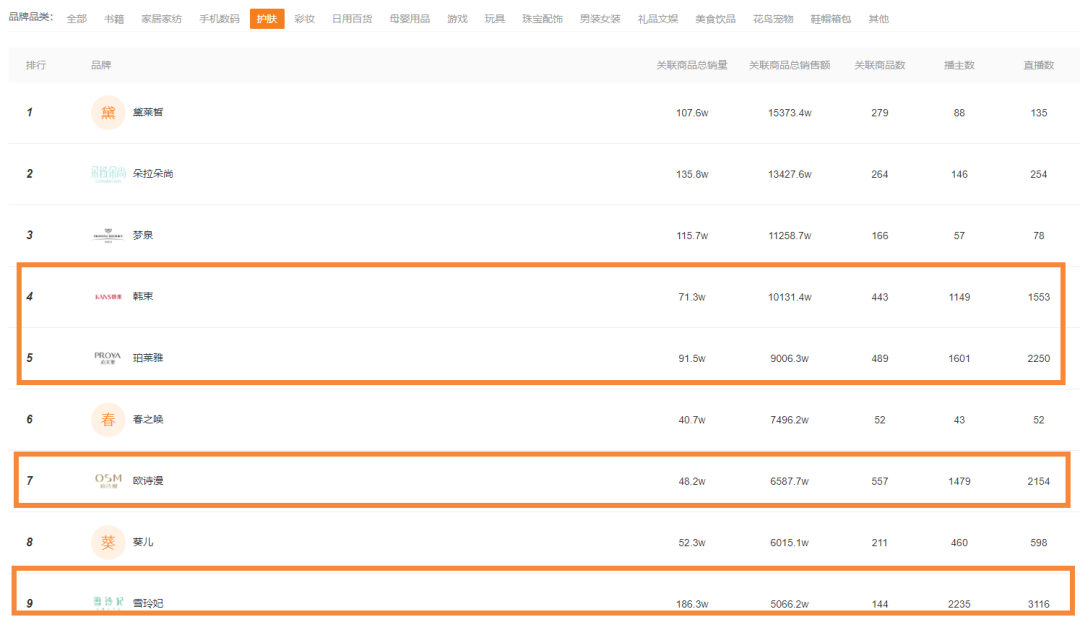Switch to the 书籍 category

pyautogui.click(x=114, y=19)
